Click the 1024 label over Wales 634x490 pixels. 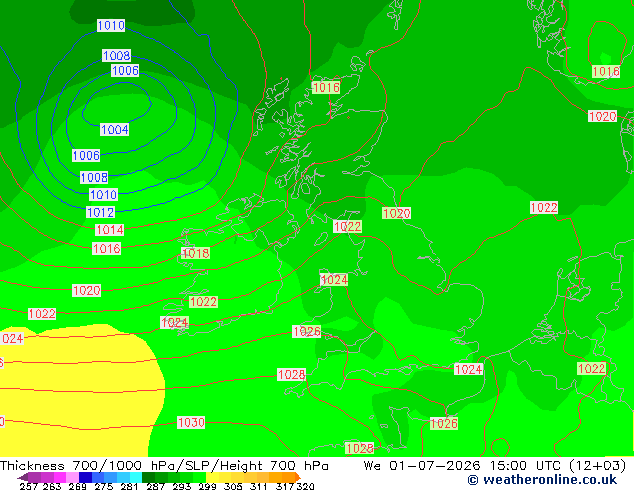coord(334,279)
